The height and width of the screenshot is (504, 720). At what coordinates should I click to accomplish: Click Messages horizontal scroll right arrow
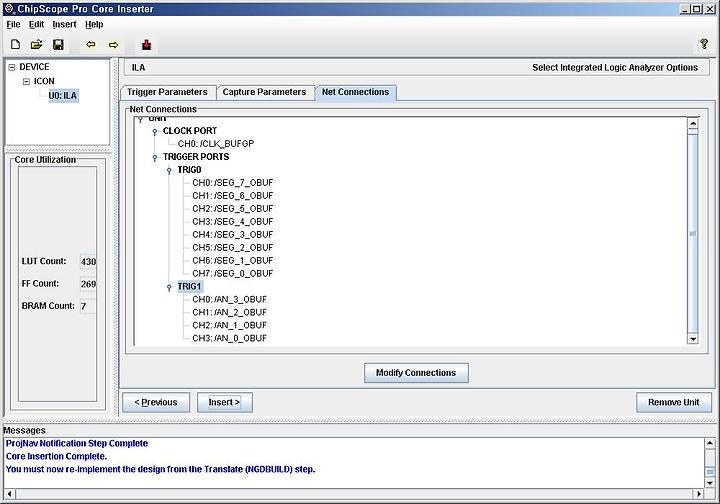[x=698, y=494]
